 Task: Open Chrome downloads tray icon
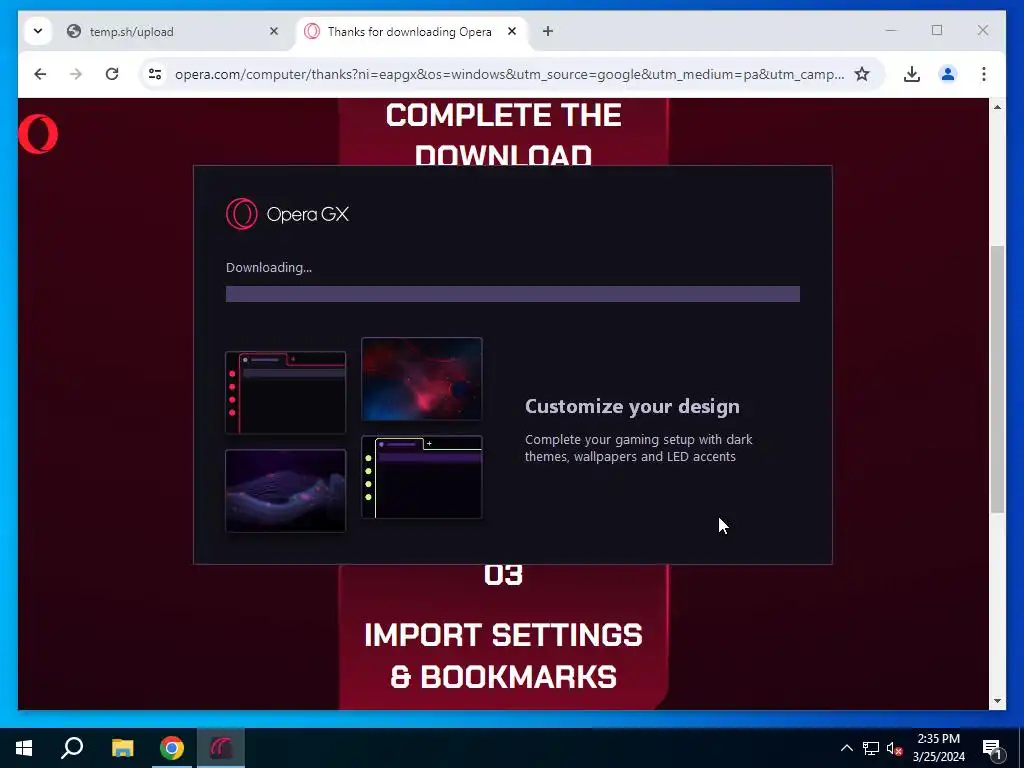(x=912, y=74)
